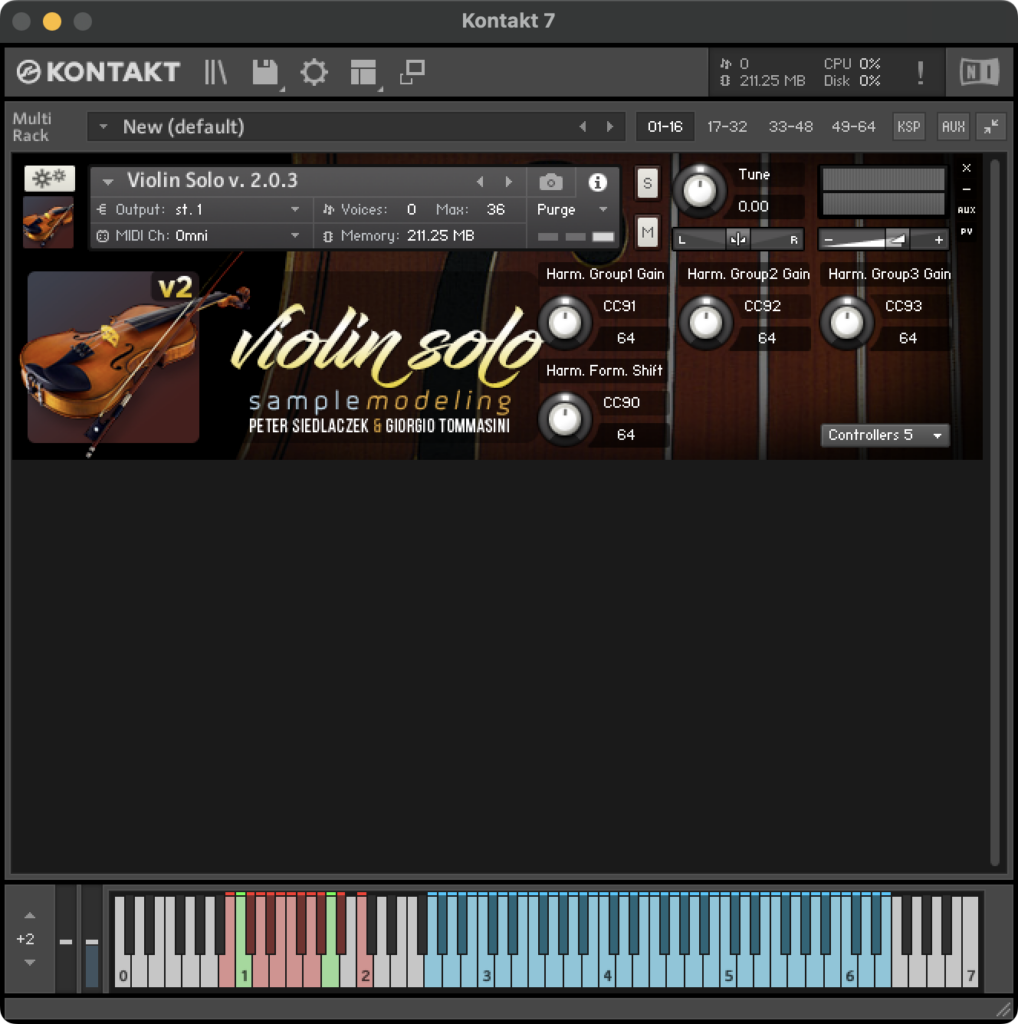
Task: Toggle the PV performance view button
Action: (x=966, y=231)
